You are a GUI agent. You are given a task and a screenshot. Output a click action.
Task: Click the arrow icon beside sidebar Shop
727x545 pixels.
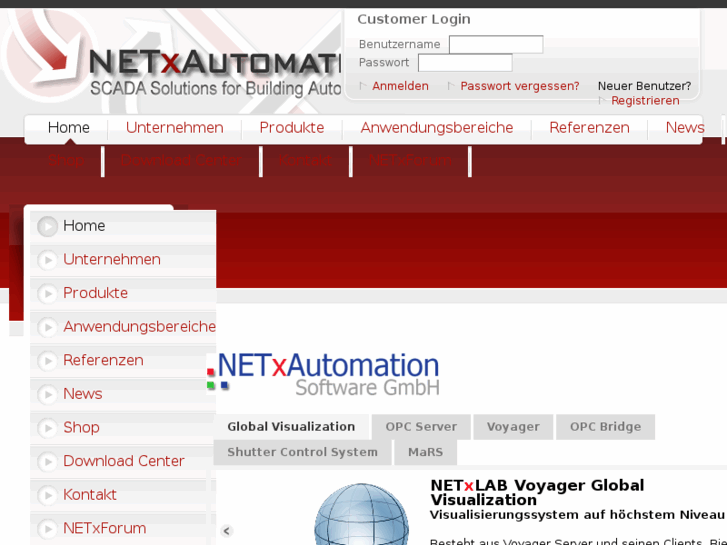tap(47, 428)
